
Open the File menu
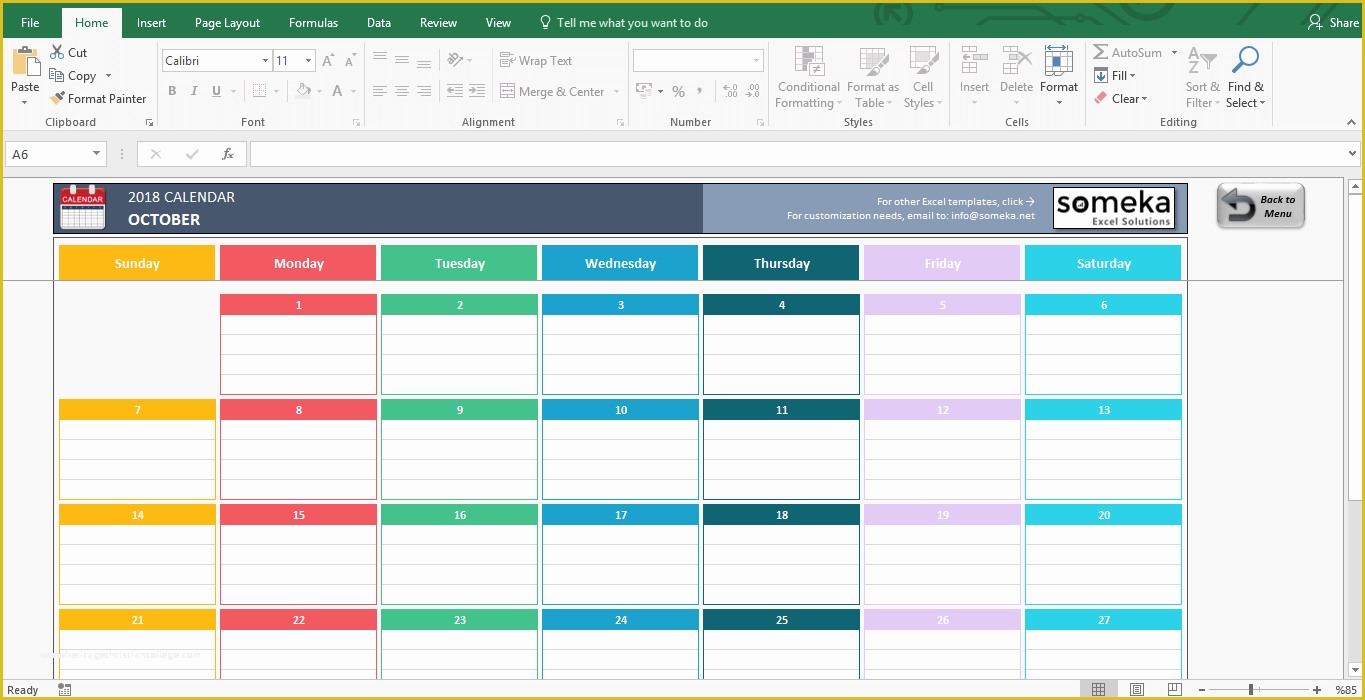coord(29,22)
